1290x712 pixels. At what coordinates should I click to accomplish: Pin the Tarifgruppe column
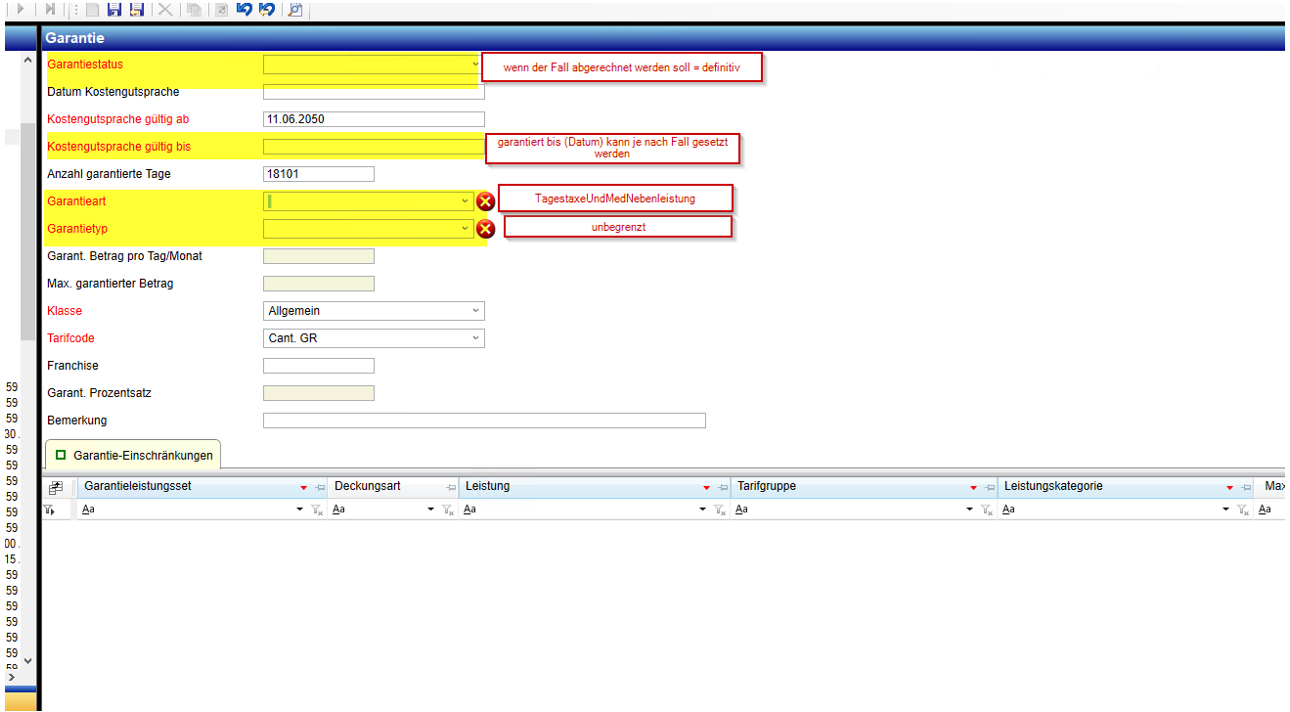990,487
